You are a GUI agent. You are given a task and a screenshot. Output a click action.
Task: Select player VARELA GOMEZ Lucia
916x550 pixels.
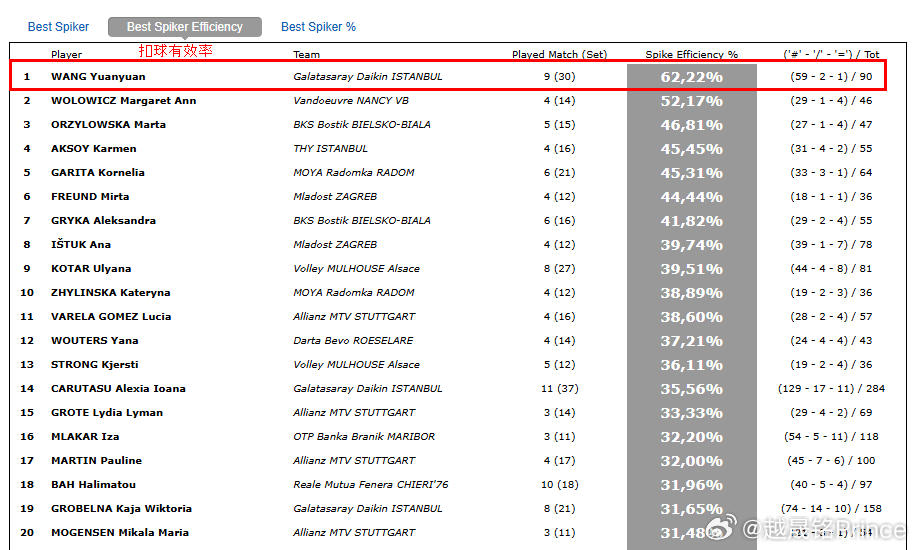point(111,316)
